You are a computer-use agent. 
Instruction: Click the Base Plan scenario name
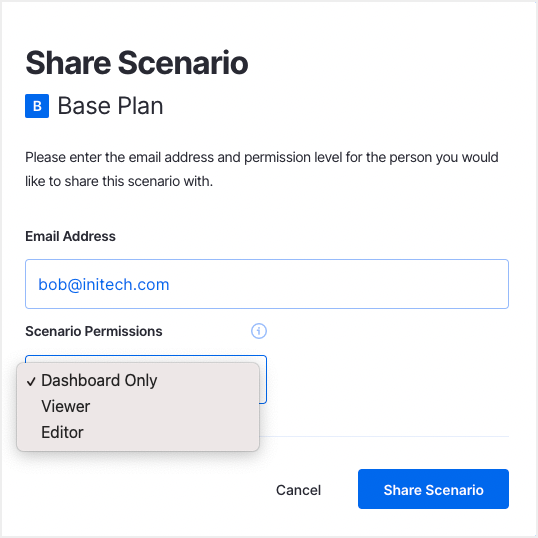[x=110, y=106]
